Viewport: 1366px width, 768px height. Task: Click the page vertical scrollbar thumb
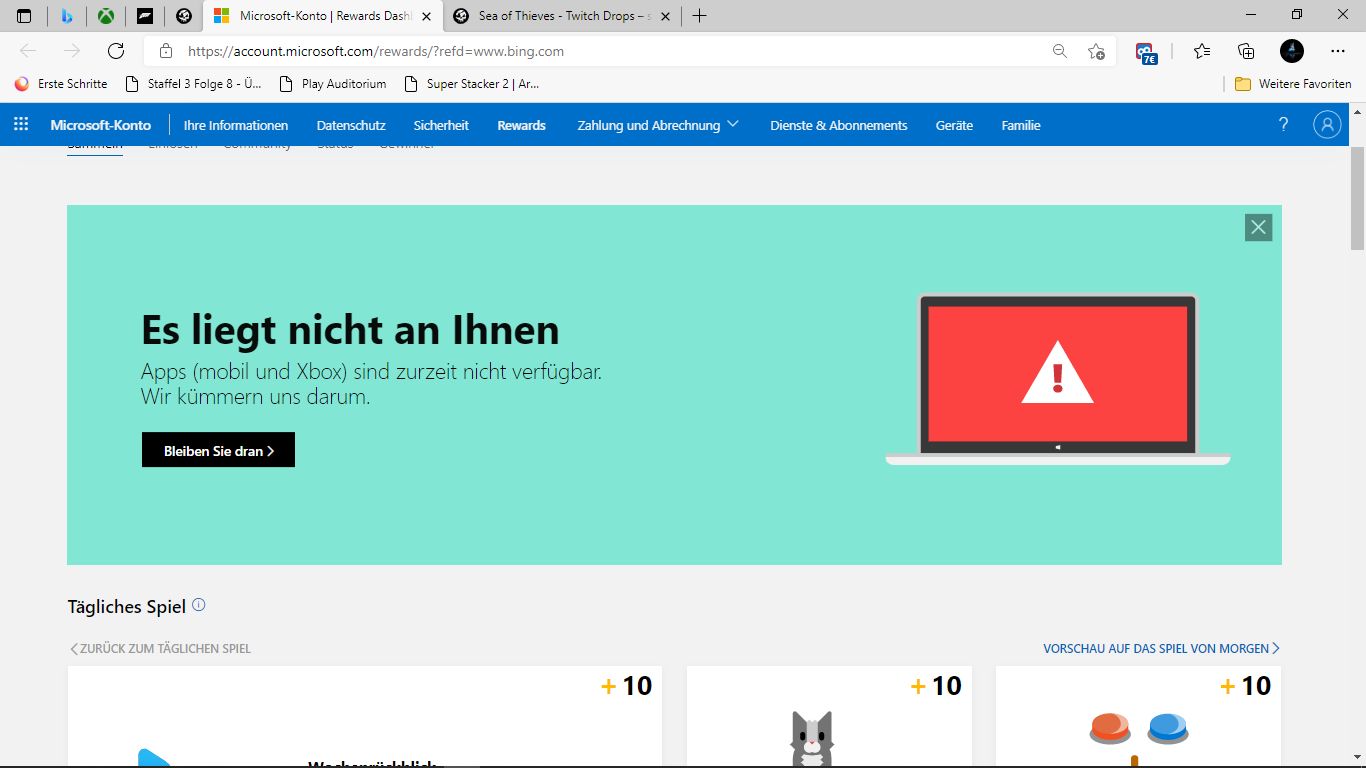(1357, 199)
